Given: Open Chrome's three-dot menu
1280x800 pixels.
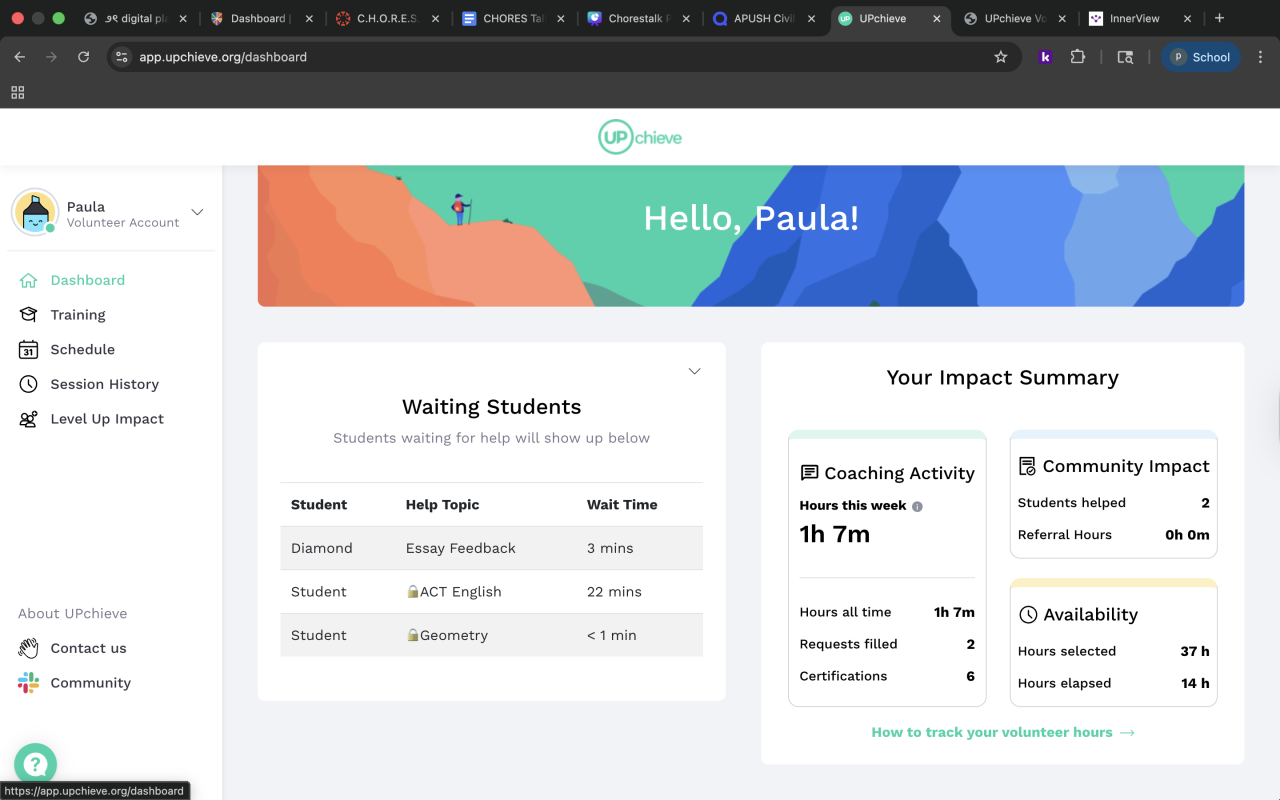Looking at the screenshot, I should coord(1260,57).
